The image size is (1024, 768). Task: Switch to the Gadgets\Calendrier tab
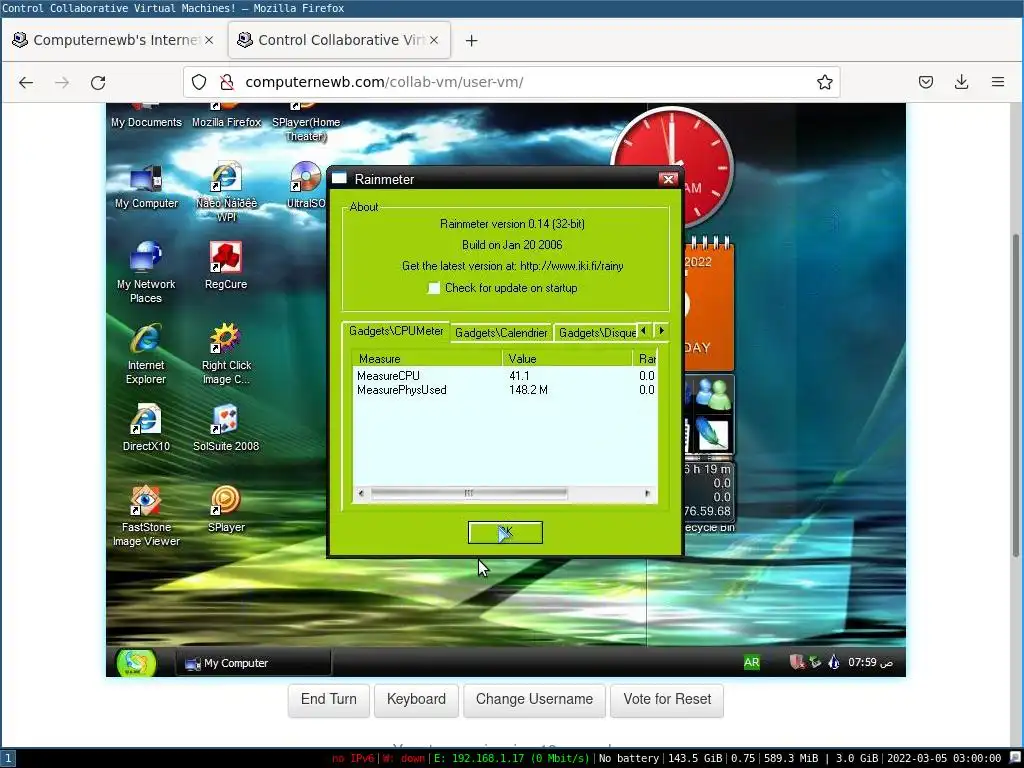501,332
